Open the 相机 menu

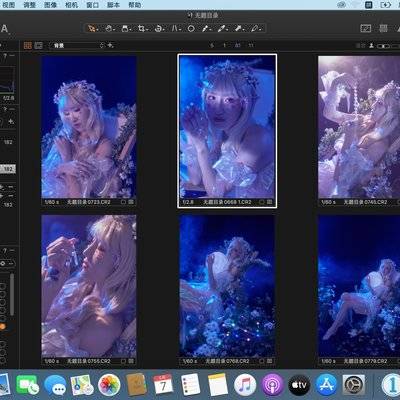pyautogui.click(x=71, y=5)
